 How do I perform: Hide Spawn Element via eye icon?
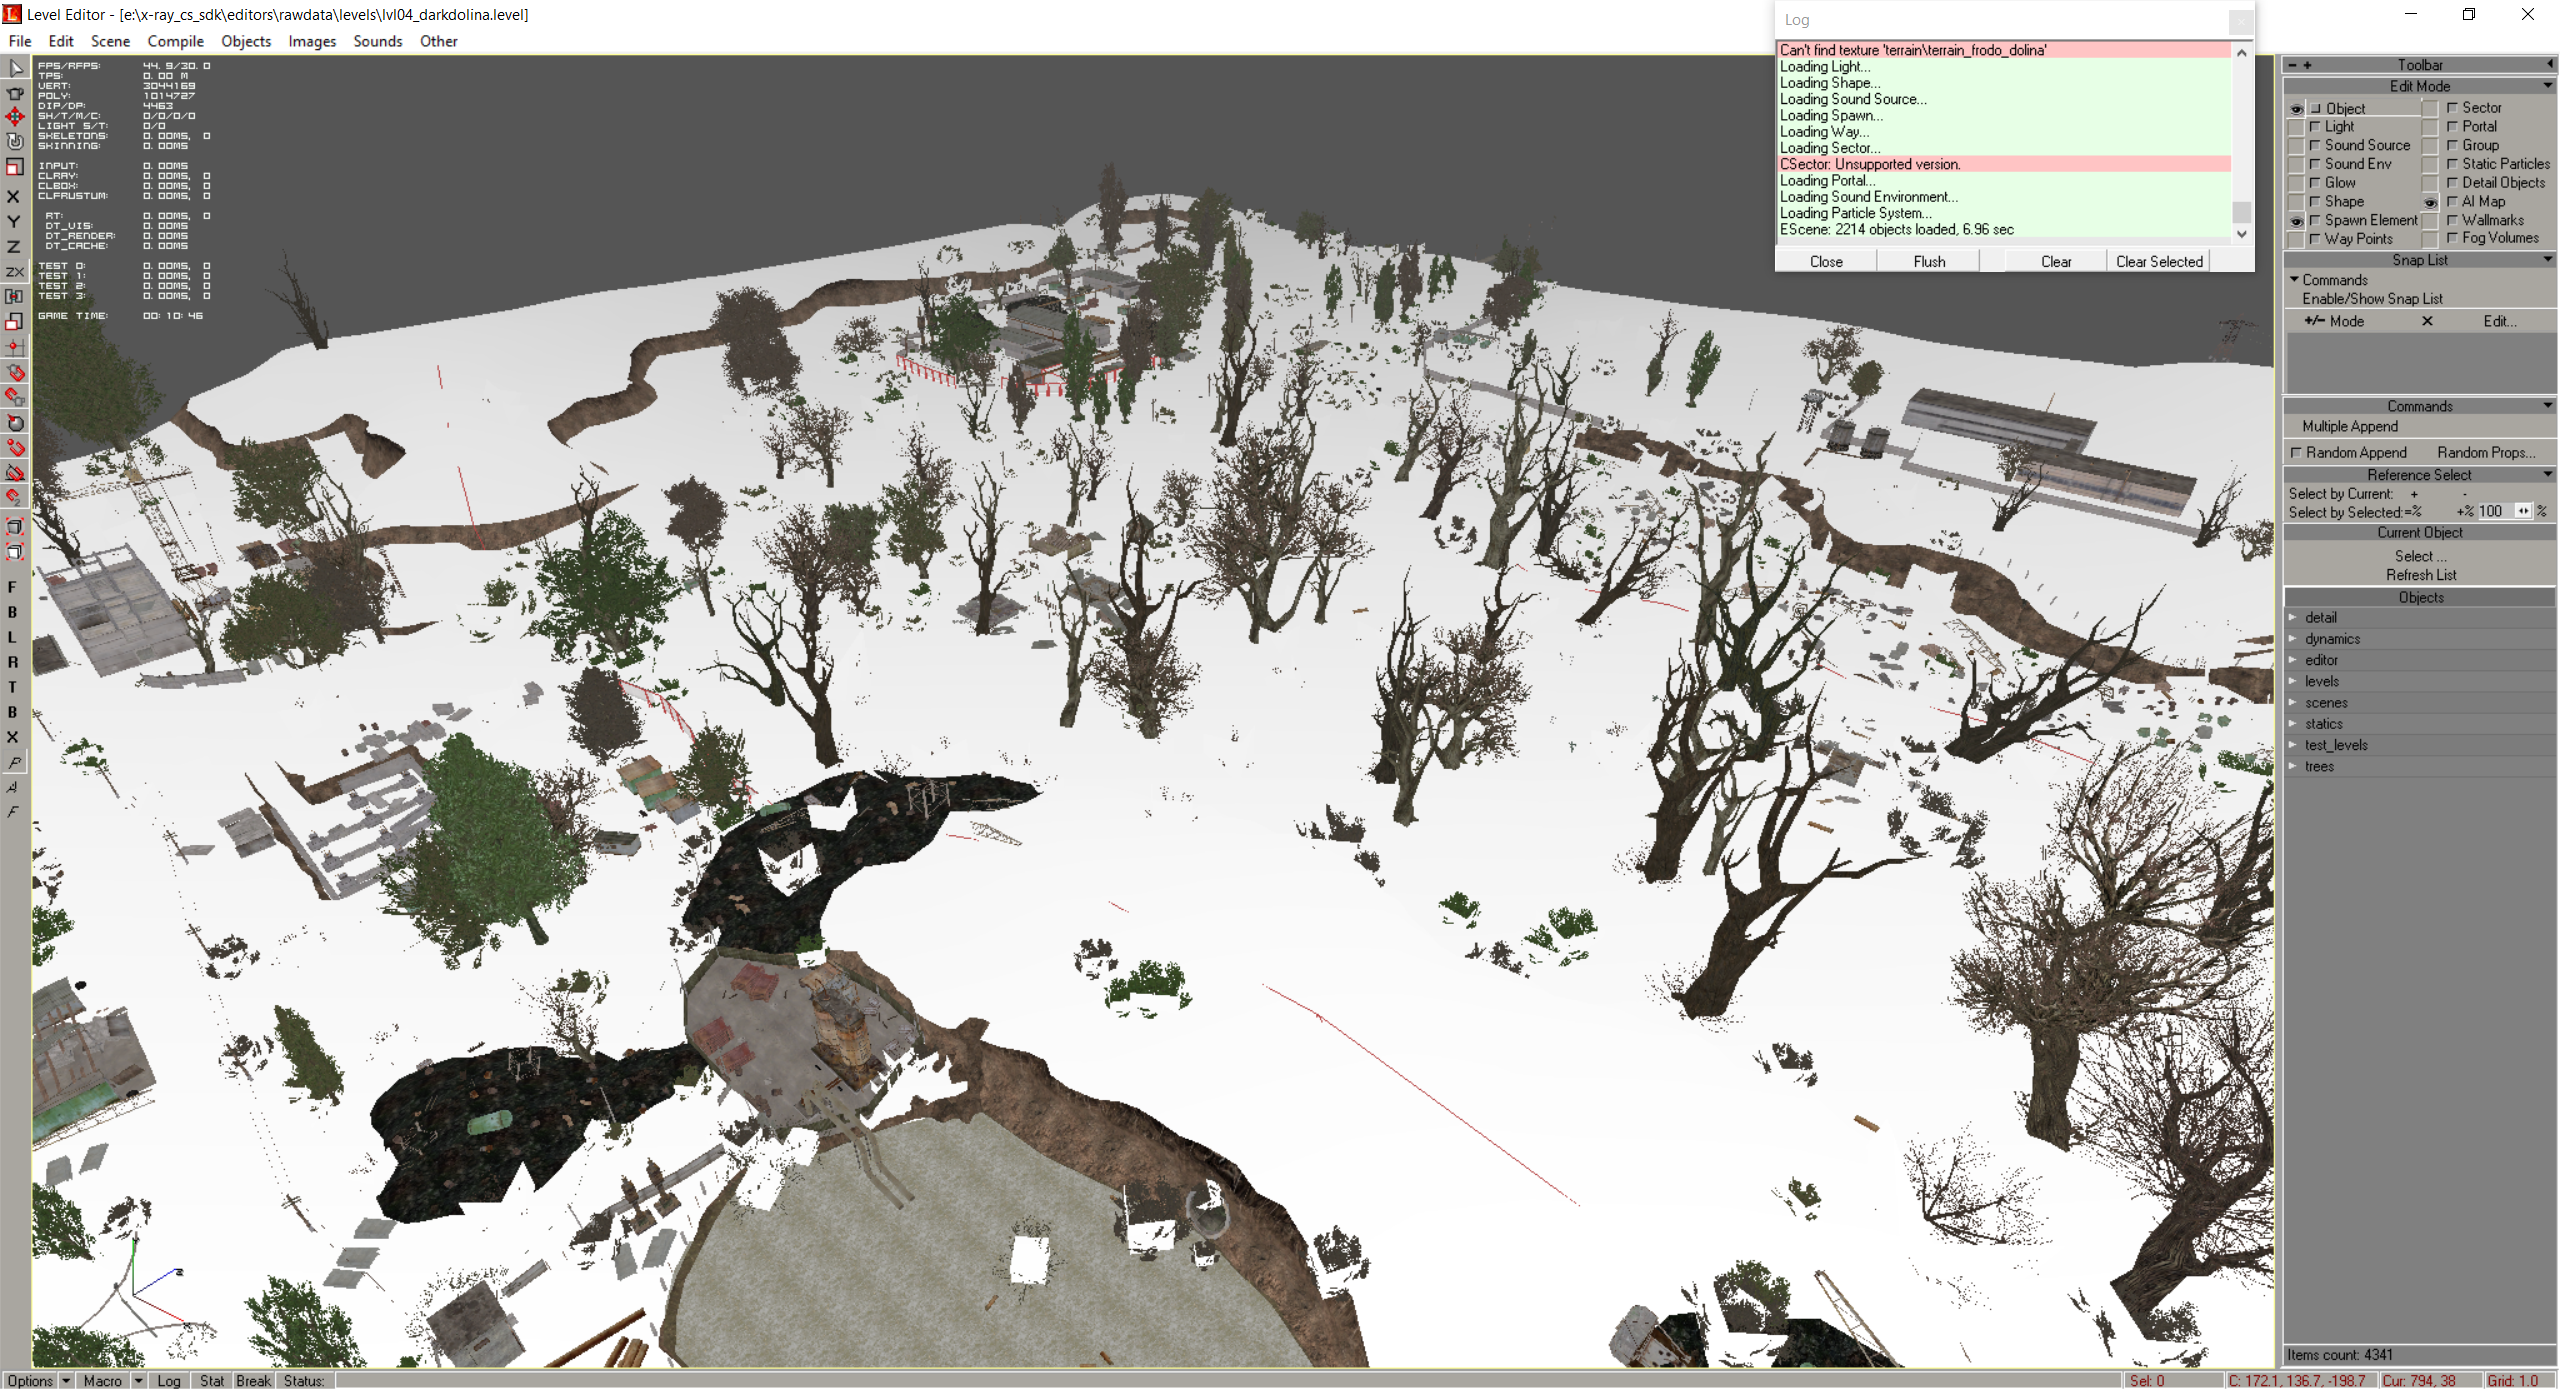pyautogui.click(x=2296, y=220)
